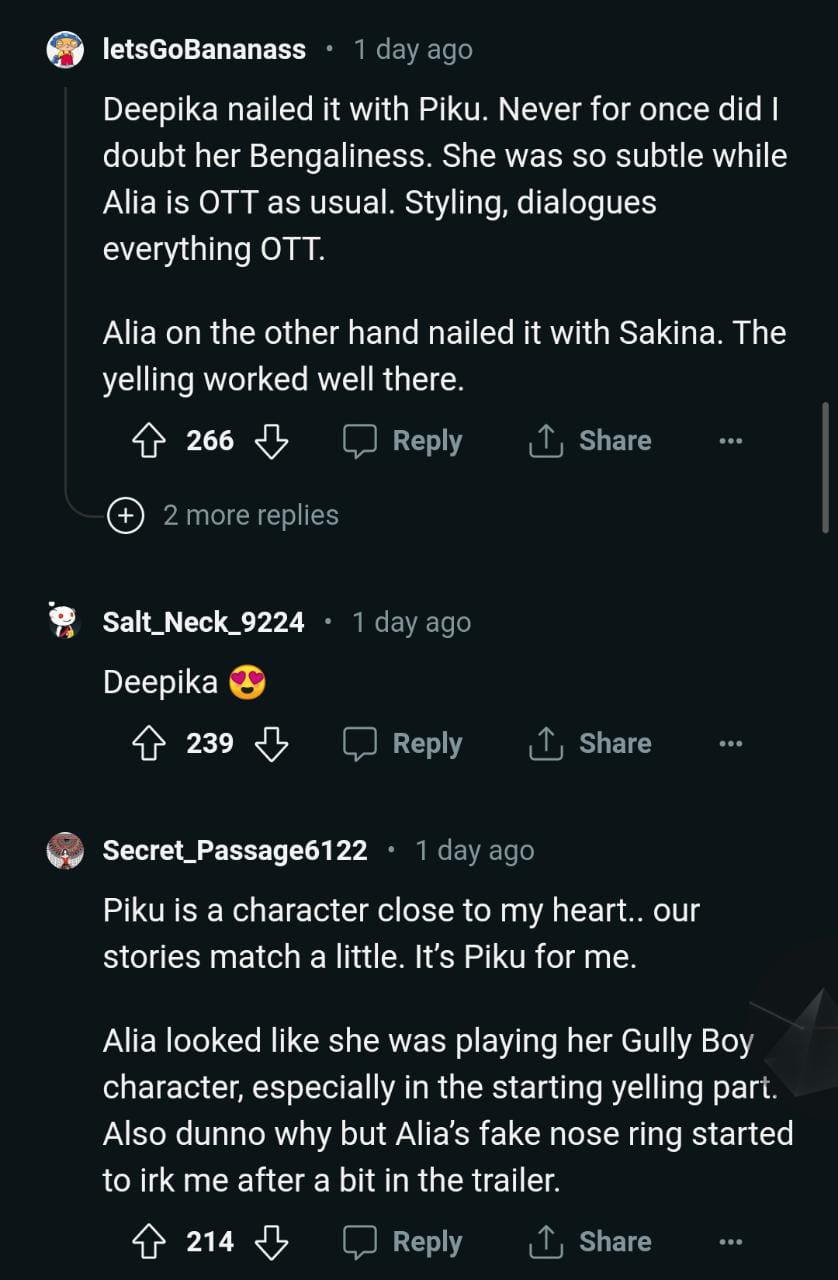Click the page scrollbar thumb

pos(825,467)
